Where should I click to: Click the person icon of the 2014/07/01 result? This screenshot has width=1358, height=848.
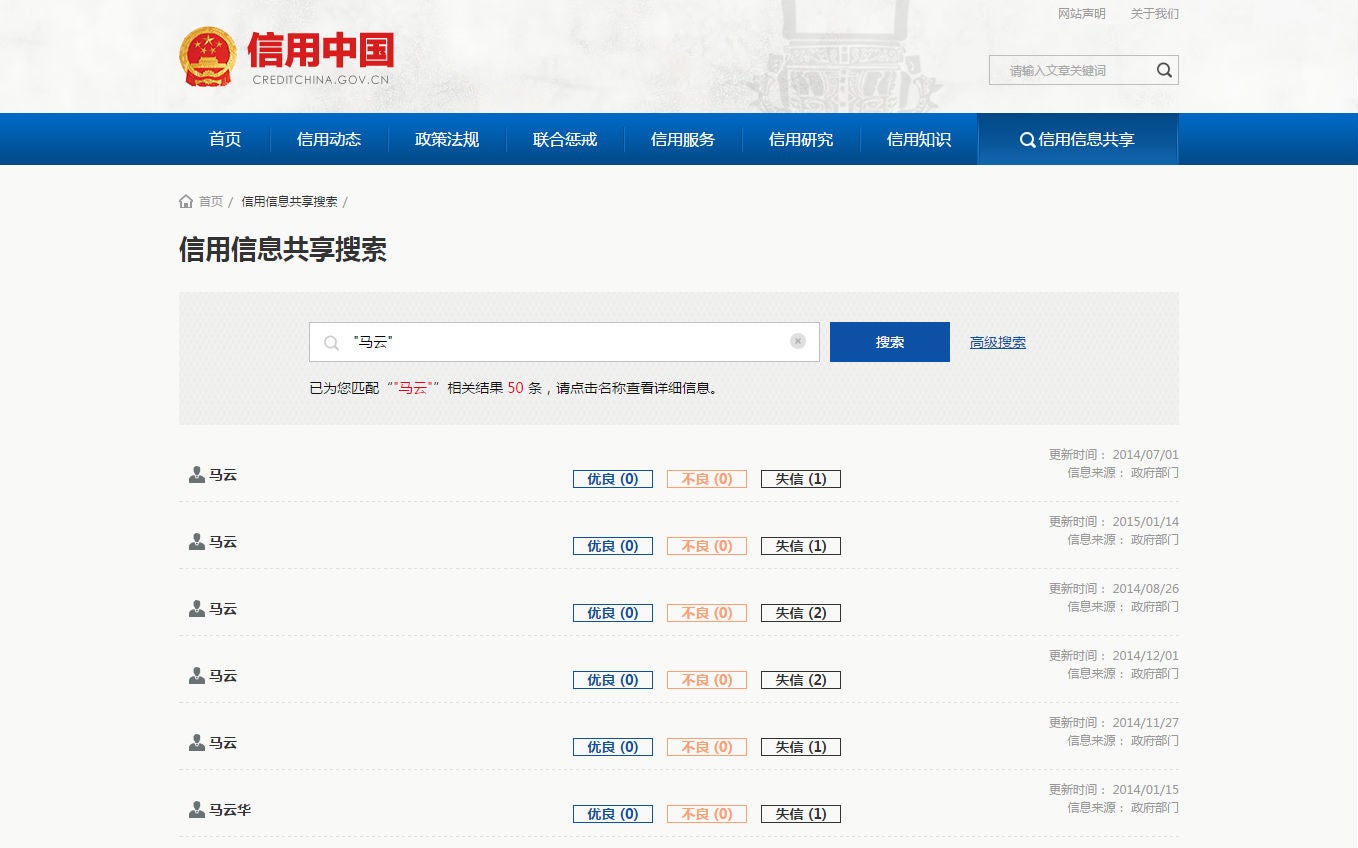(x=196, y=474)
